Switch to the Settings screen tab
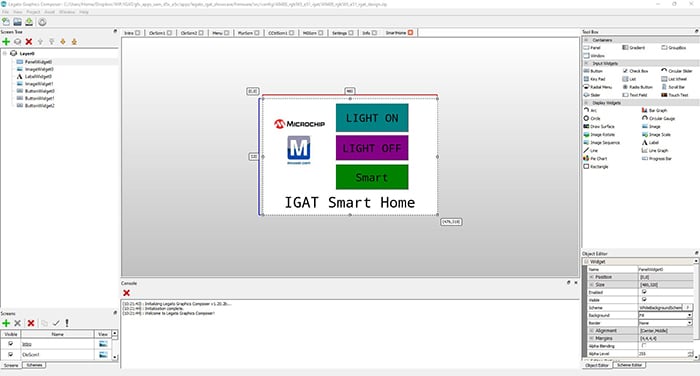The width and height of the screenshot is (700, 376). pos(342,33)
